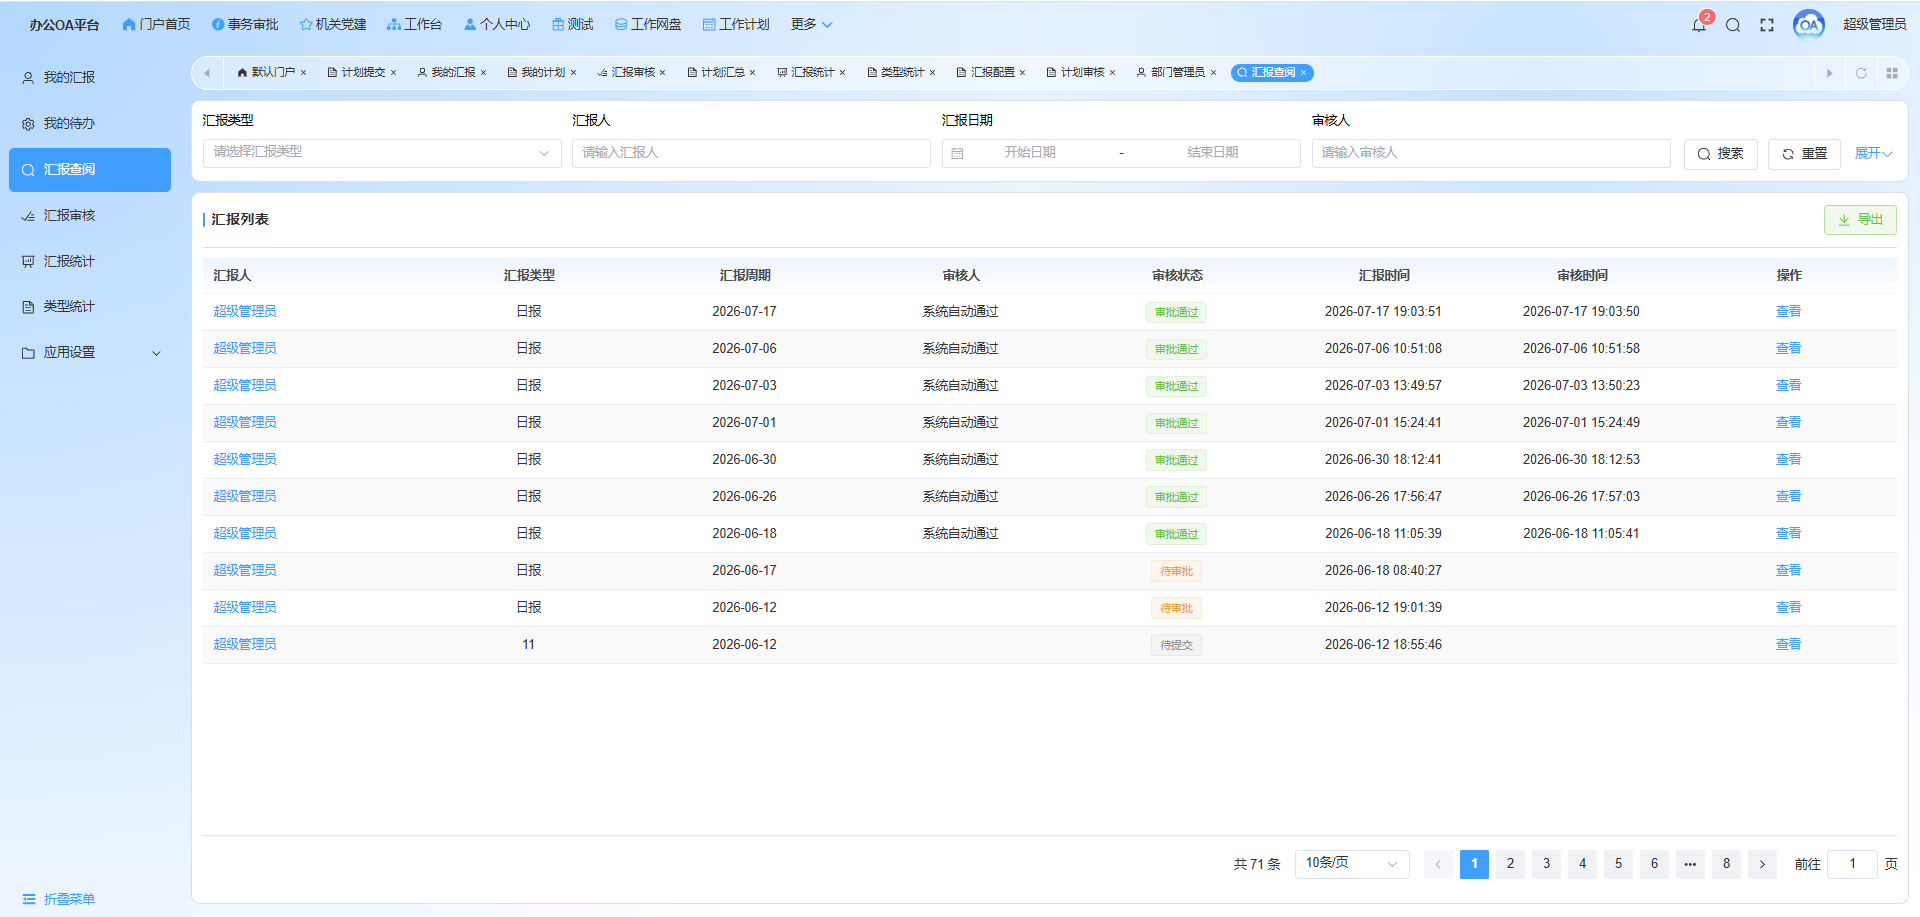
Task: Collapse the sidebar via 折叠菜单
Action: click(59, 899)
